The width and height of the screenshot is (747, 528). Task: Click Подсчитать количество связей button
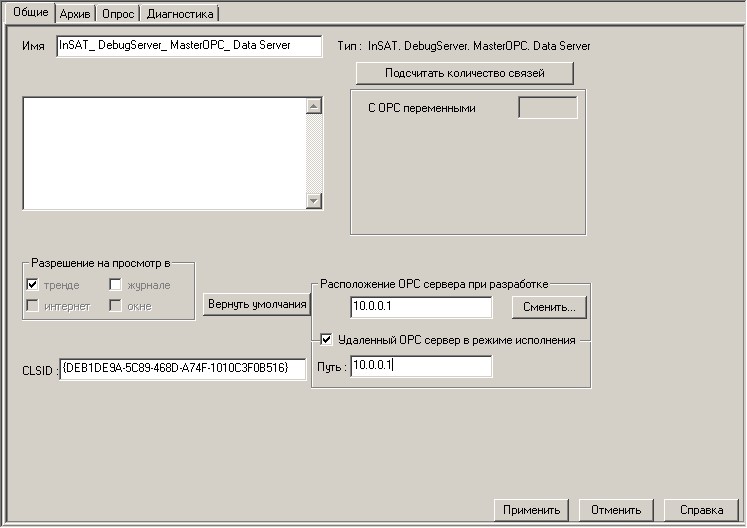point(464,73)
